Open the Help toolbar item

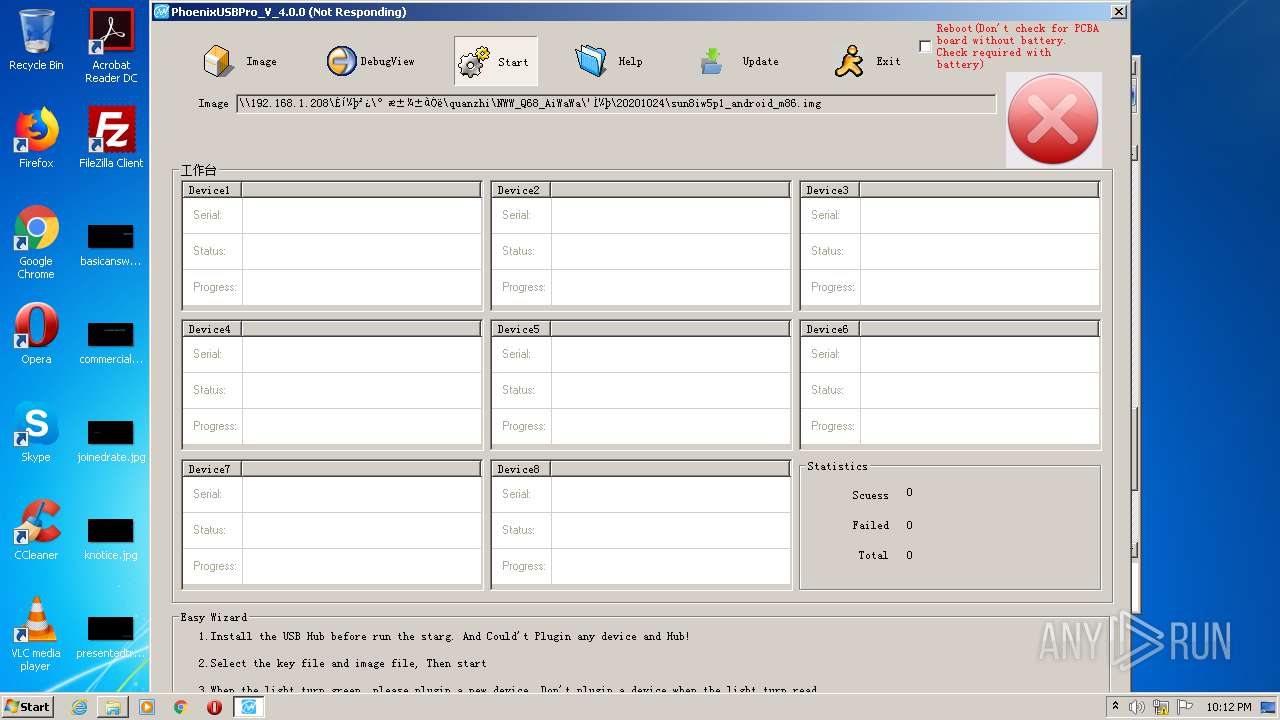click(x=608, y=61)
